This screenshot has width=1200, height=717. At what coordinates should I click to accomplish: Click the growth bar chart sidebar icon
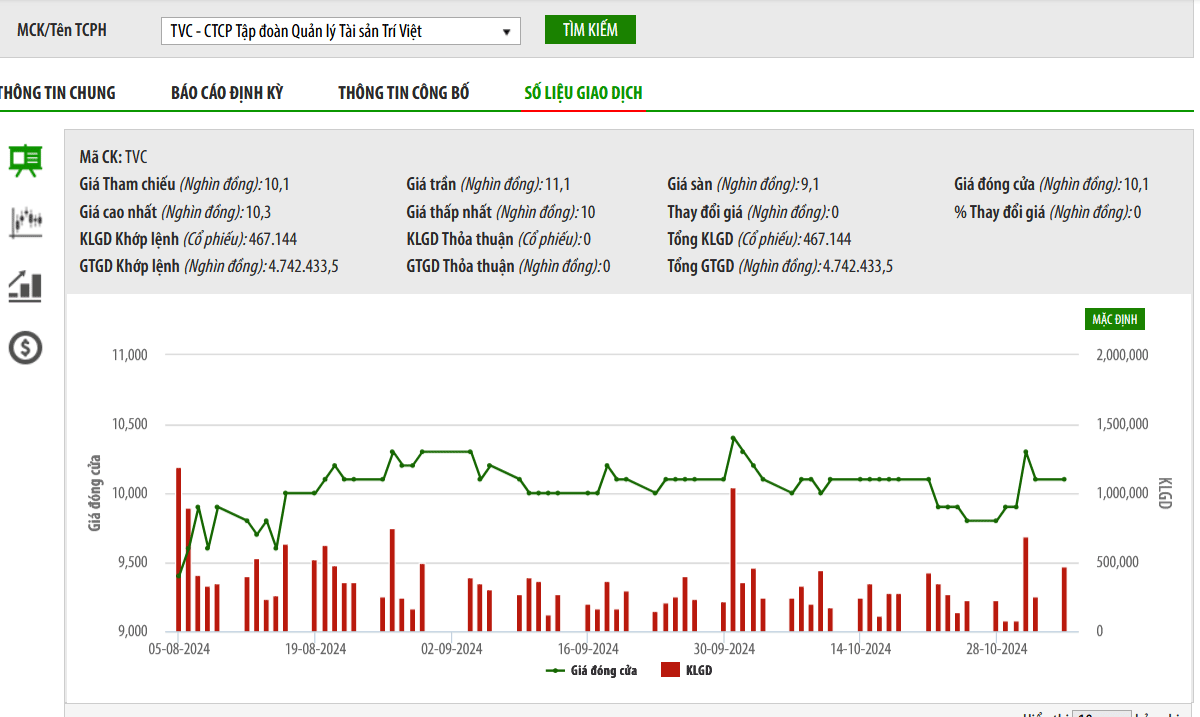[25, 286]
